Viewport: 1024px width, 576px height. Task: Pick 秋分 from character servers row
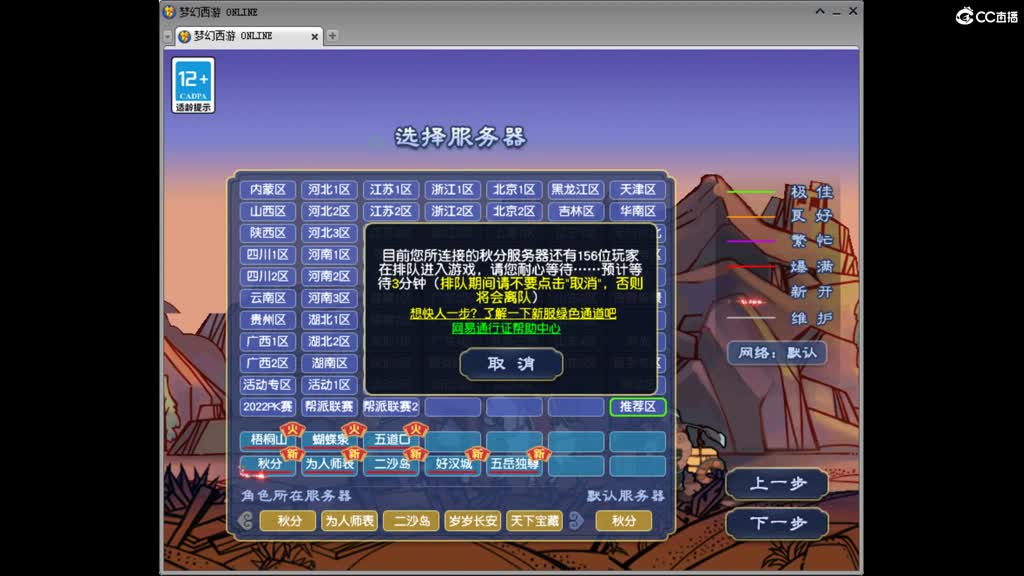click(x=288, y=521)
